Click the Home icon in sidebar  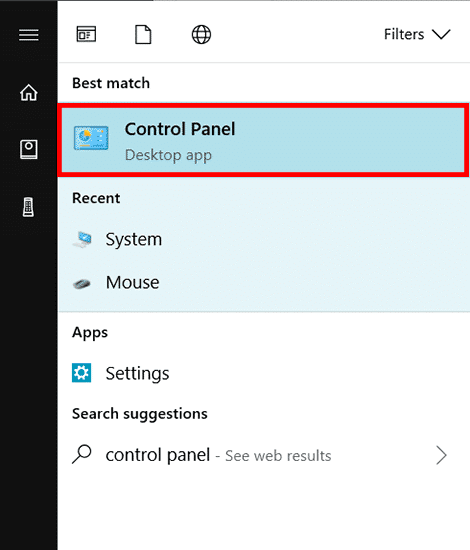[29, 93]
